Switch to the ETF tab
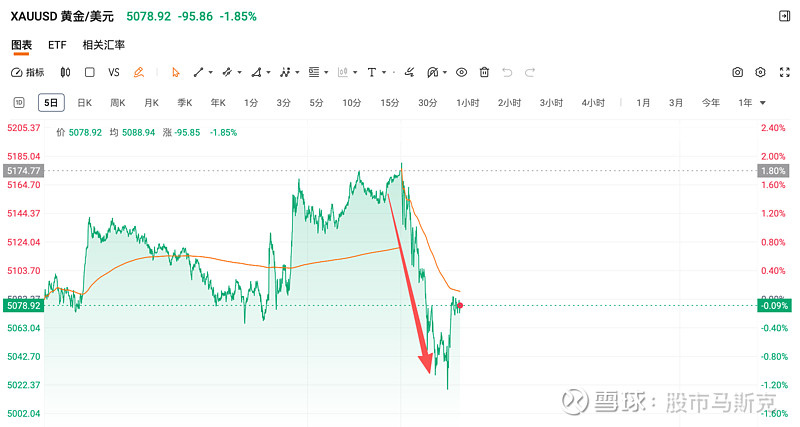The height and width of the screenshot is (427, 800). pyautogui.click(x=57, y=45)
